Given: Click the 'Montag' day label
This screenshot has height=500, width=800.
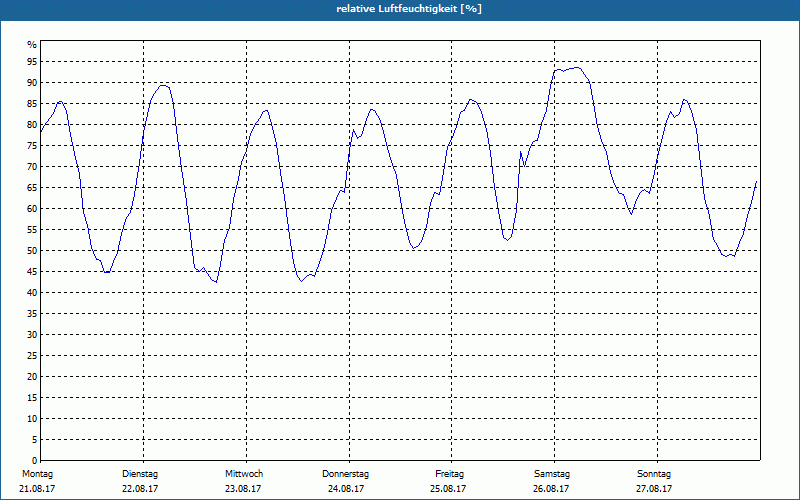Looking at the screenshot, I should pyautogui.click(x=38, y=474).
